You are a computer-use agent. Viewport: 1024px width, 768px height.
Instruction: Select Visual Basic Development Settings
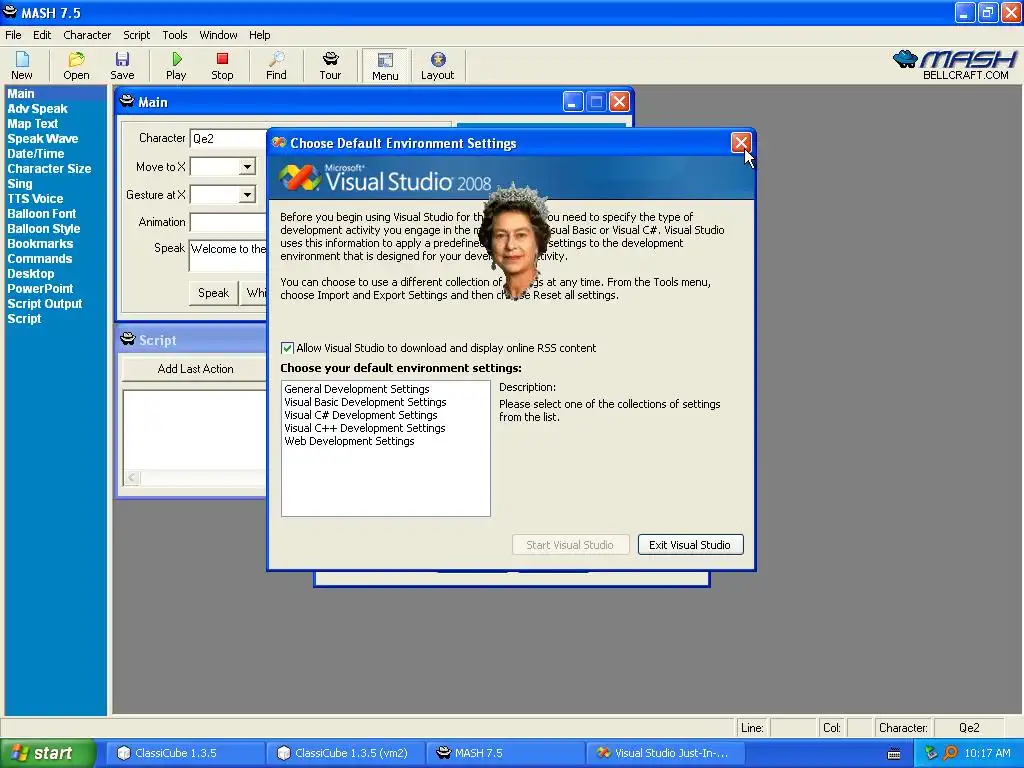(365, 402)
